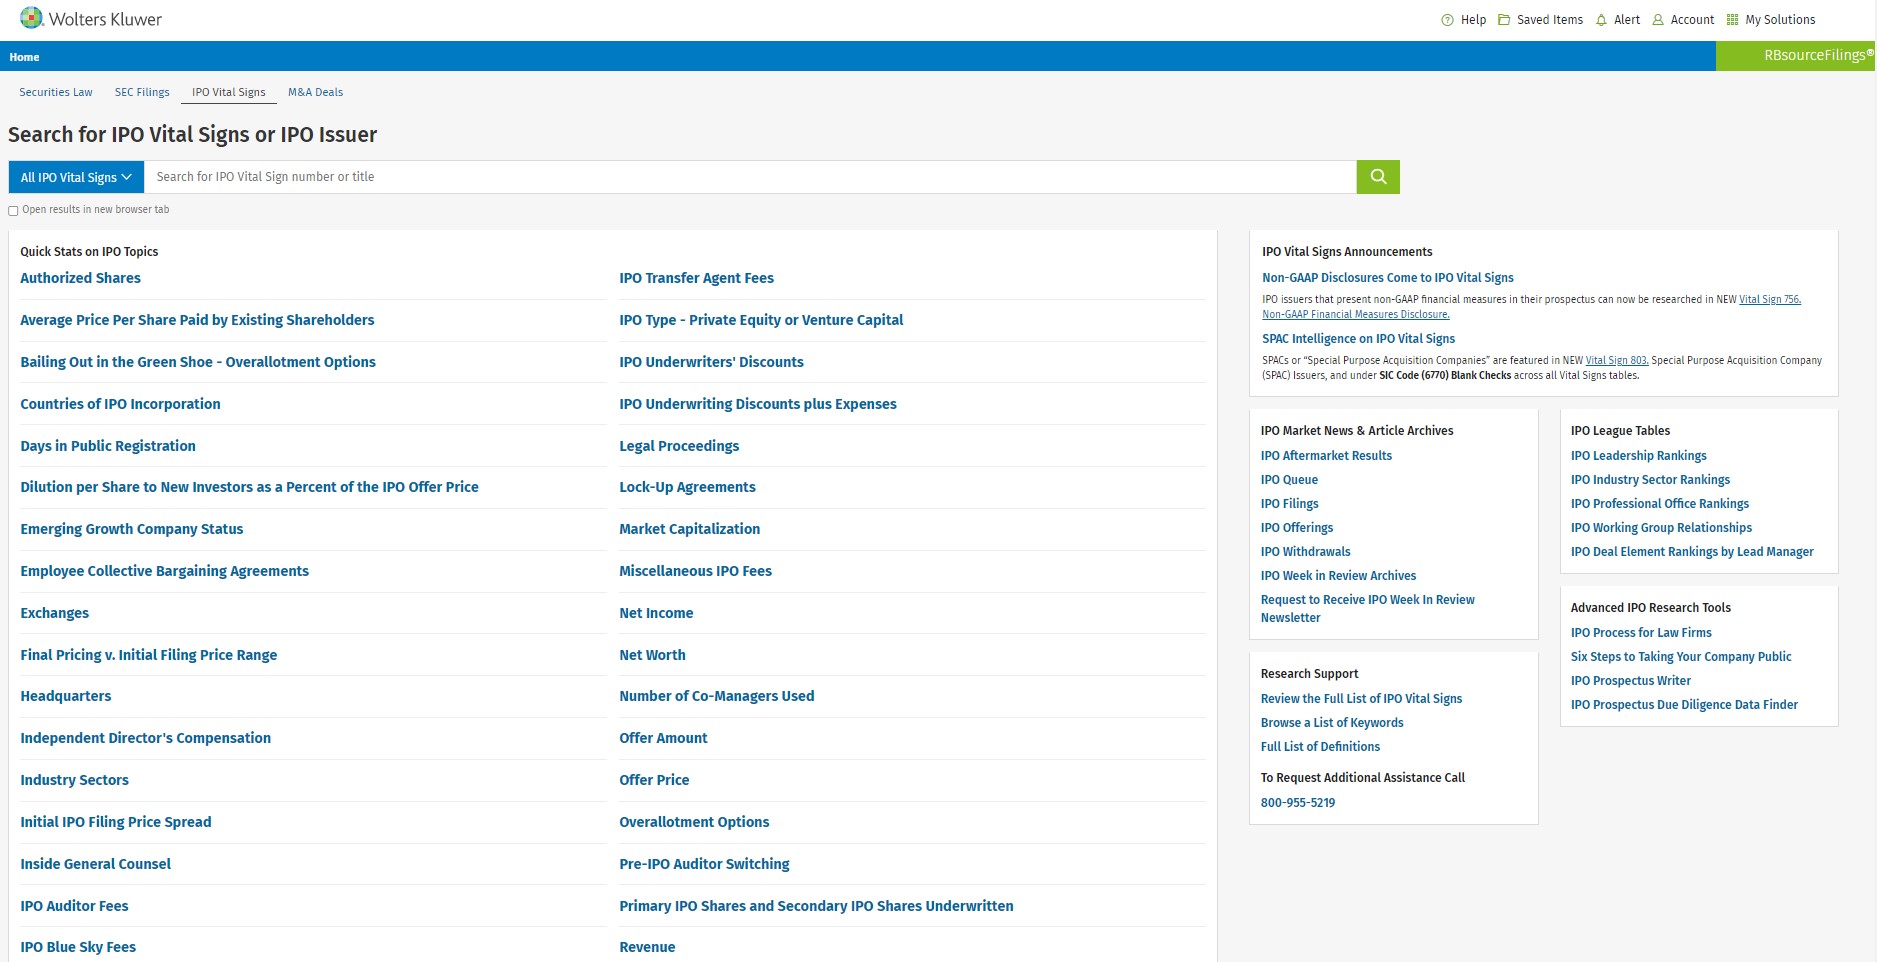Click the RBsourceFilings green button
The width and height of the screenshot is (1877, 962).
click(1795, 56)
